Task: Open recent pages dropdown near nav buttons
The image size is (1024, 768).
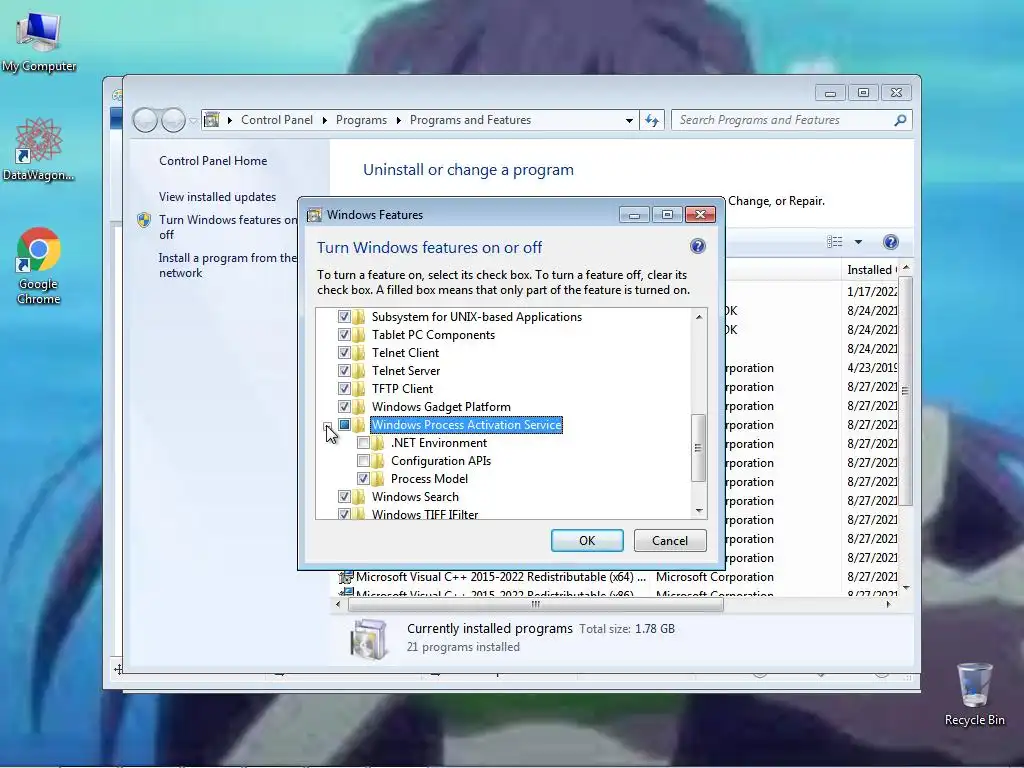Action: [193, 121]
